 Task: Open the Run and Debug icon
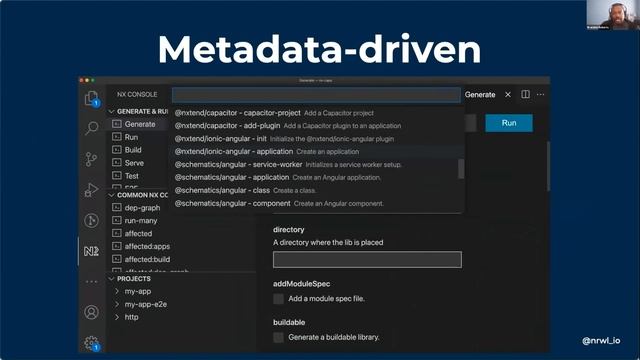(x=91, y=190)
